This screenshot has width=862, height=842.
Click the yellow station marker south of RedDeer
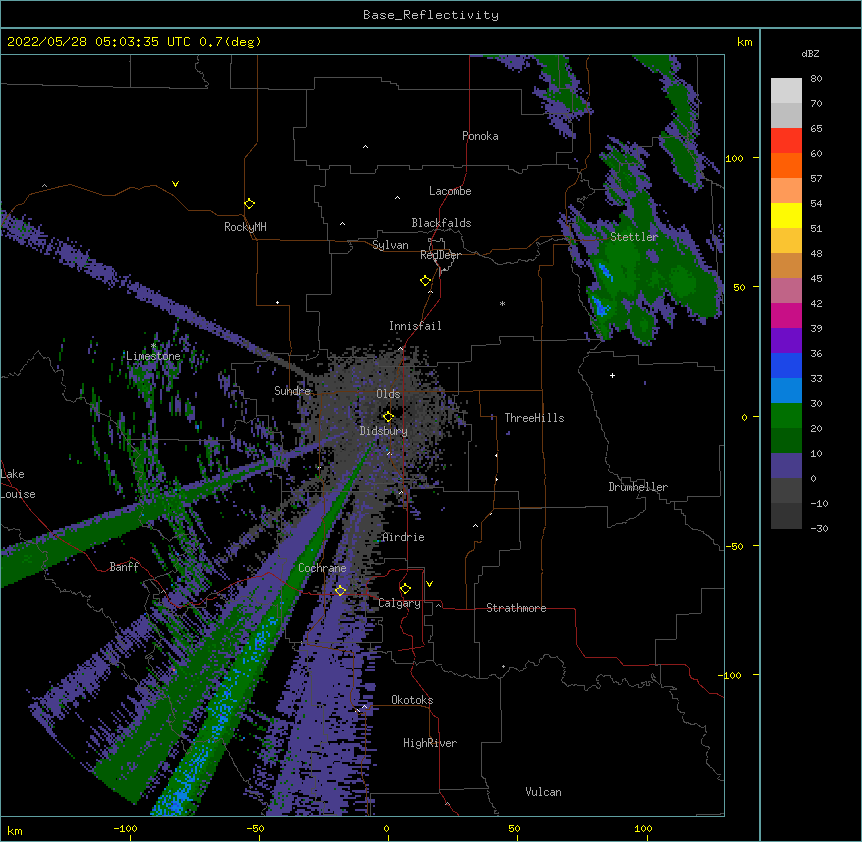[426, 281]
